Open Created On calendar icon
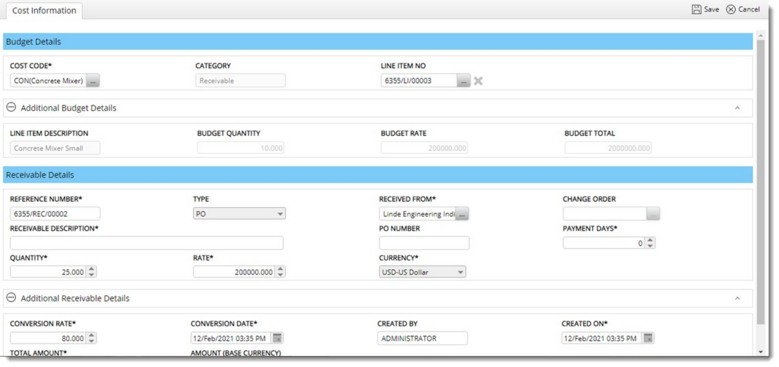779x367 pixels. tap(648, 338)
